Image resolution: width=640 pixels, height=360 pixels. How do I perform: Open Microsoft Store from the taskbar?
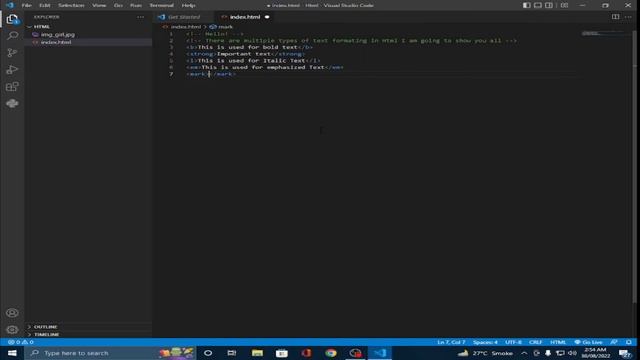pyautogui.click(x=282, y=353)
